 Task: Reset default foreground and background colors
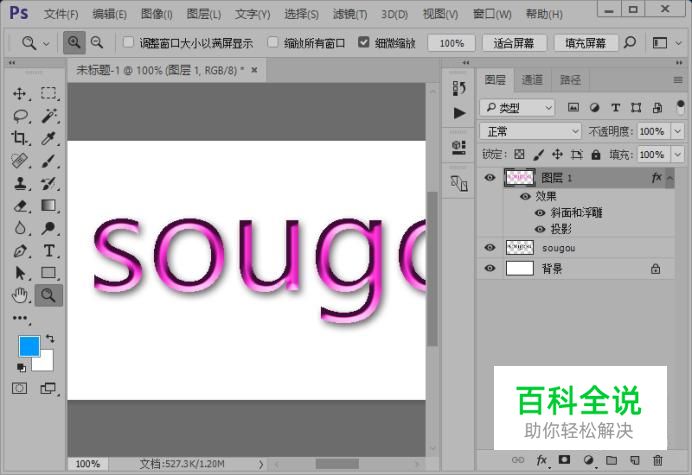[21, 367]
